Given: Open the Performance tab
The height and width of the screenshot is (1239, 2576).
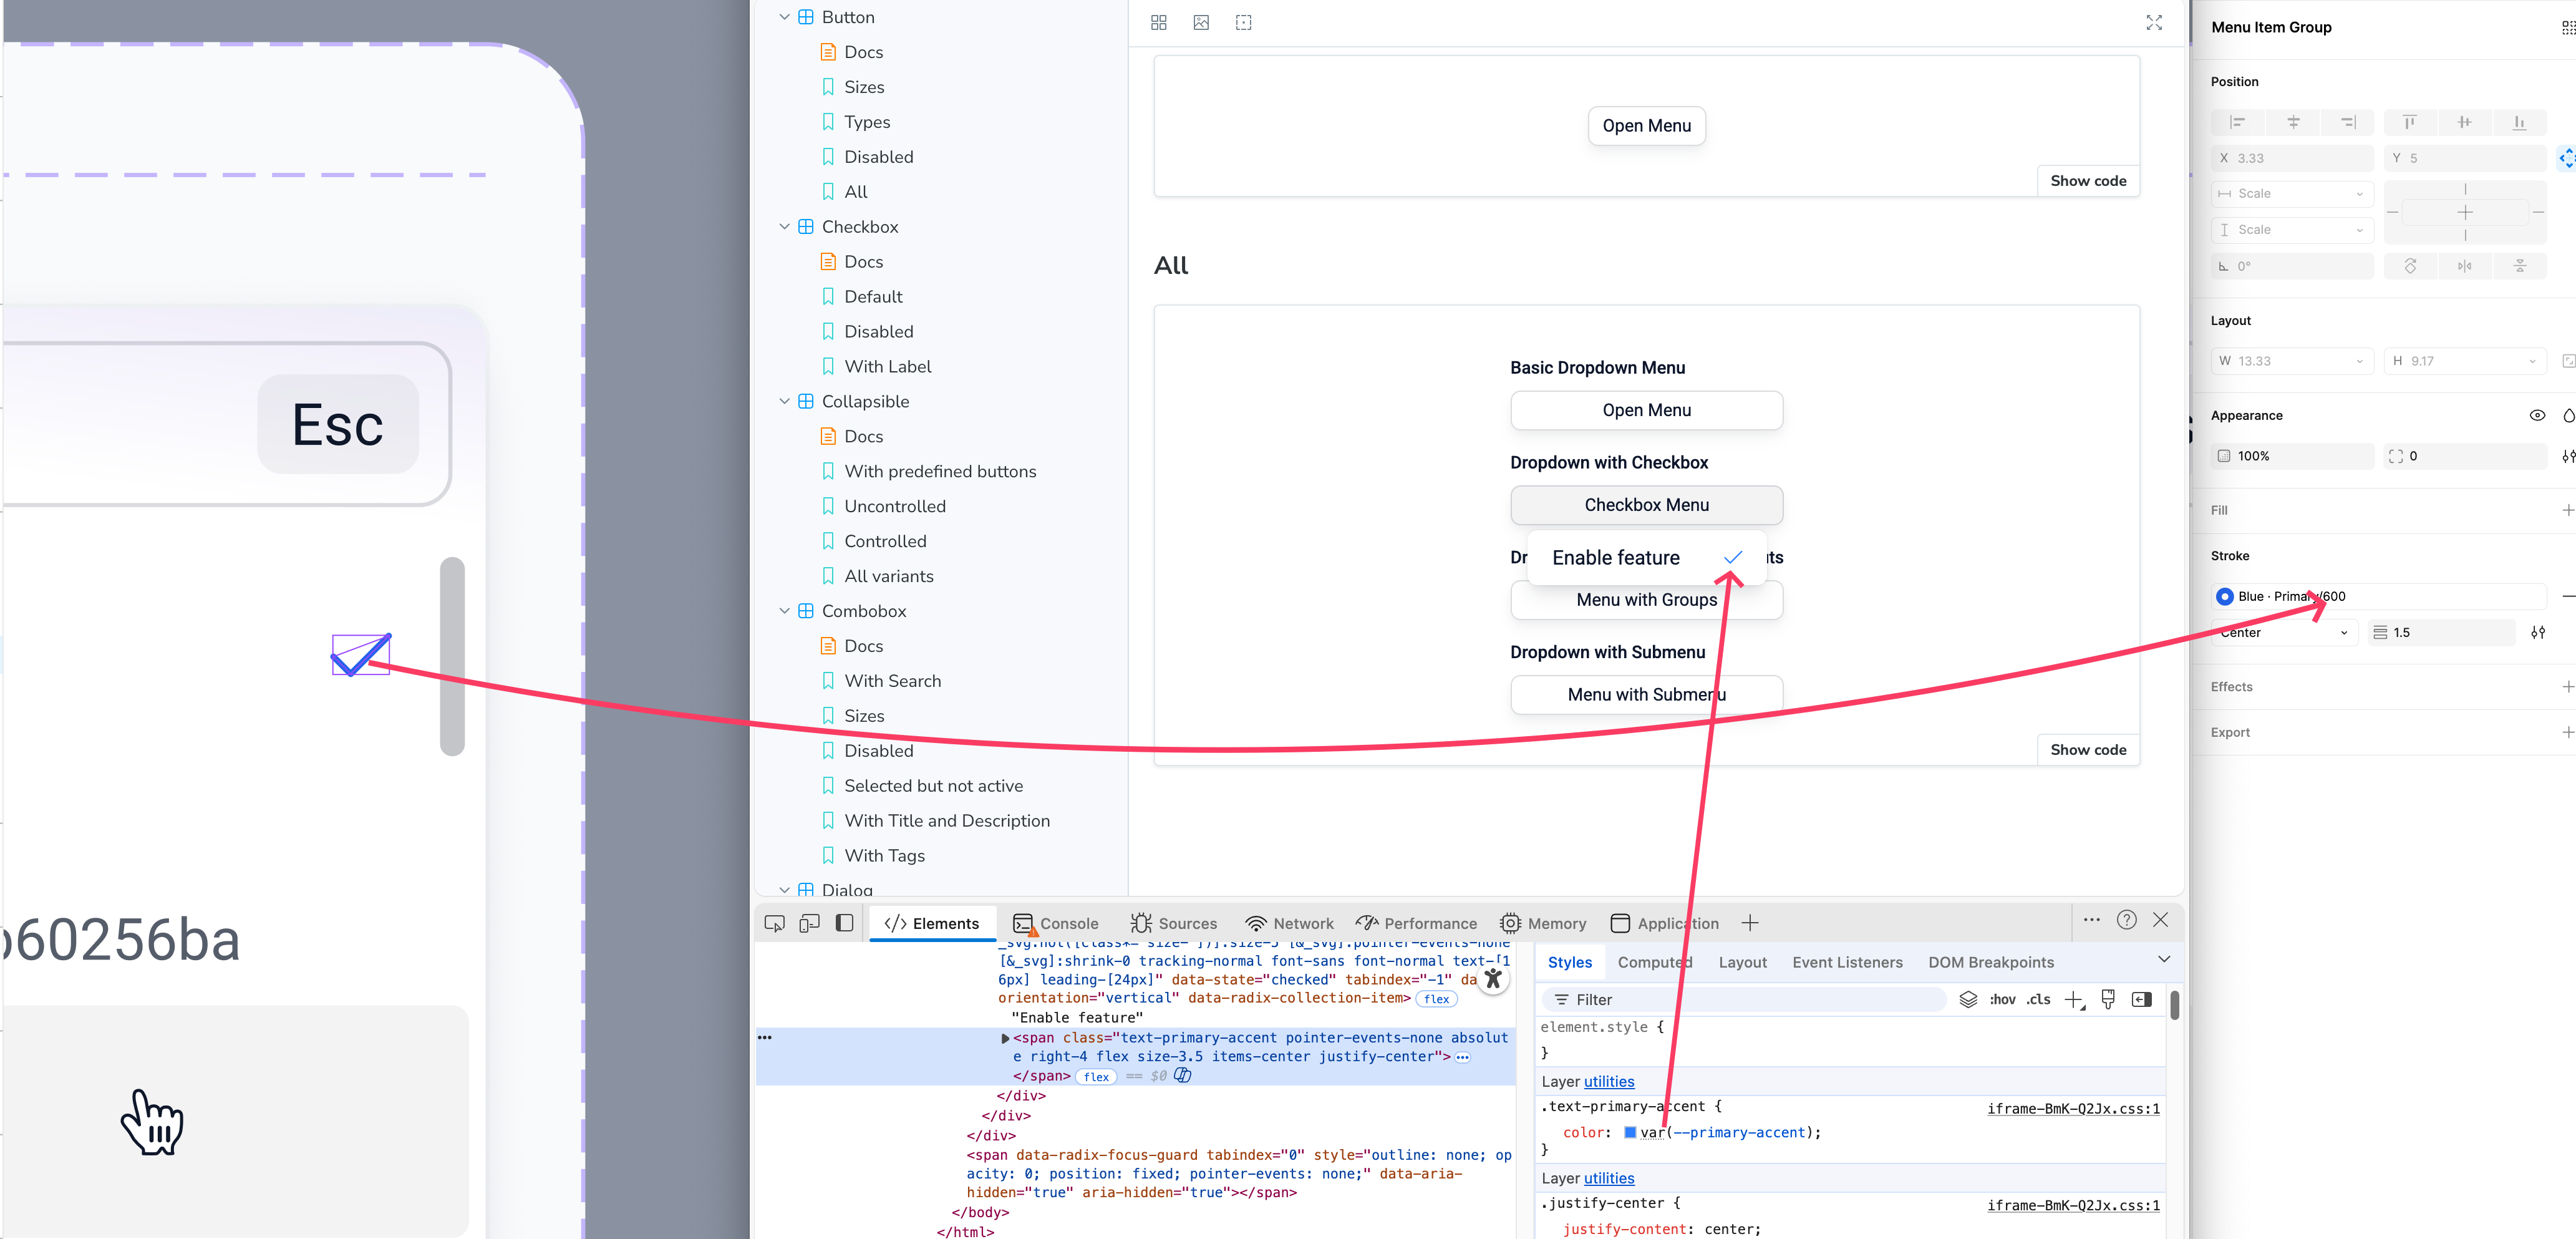Looking at the screenshot, I should click(1416, 923).
